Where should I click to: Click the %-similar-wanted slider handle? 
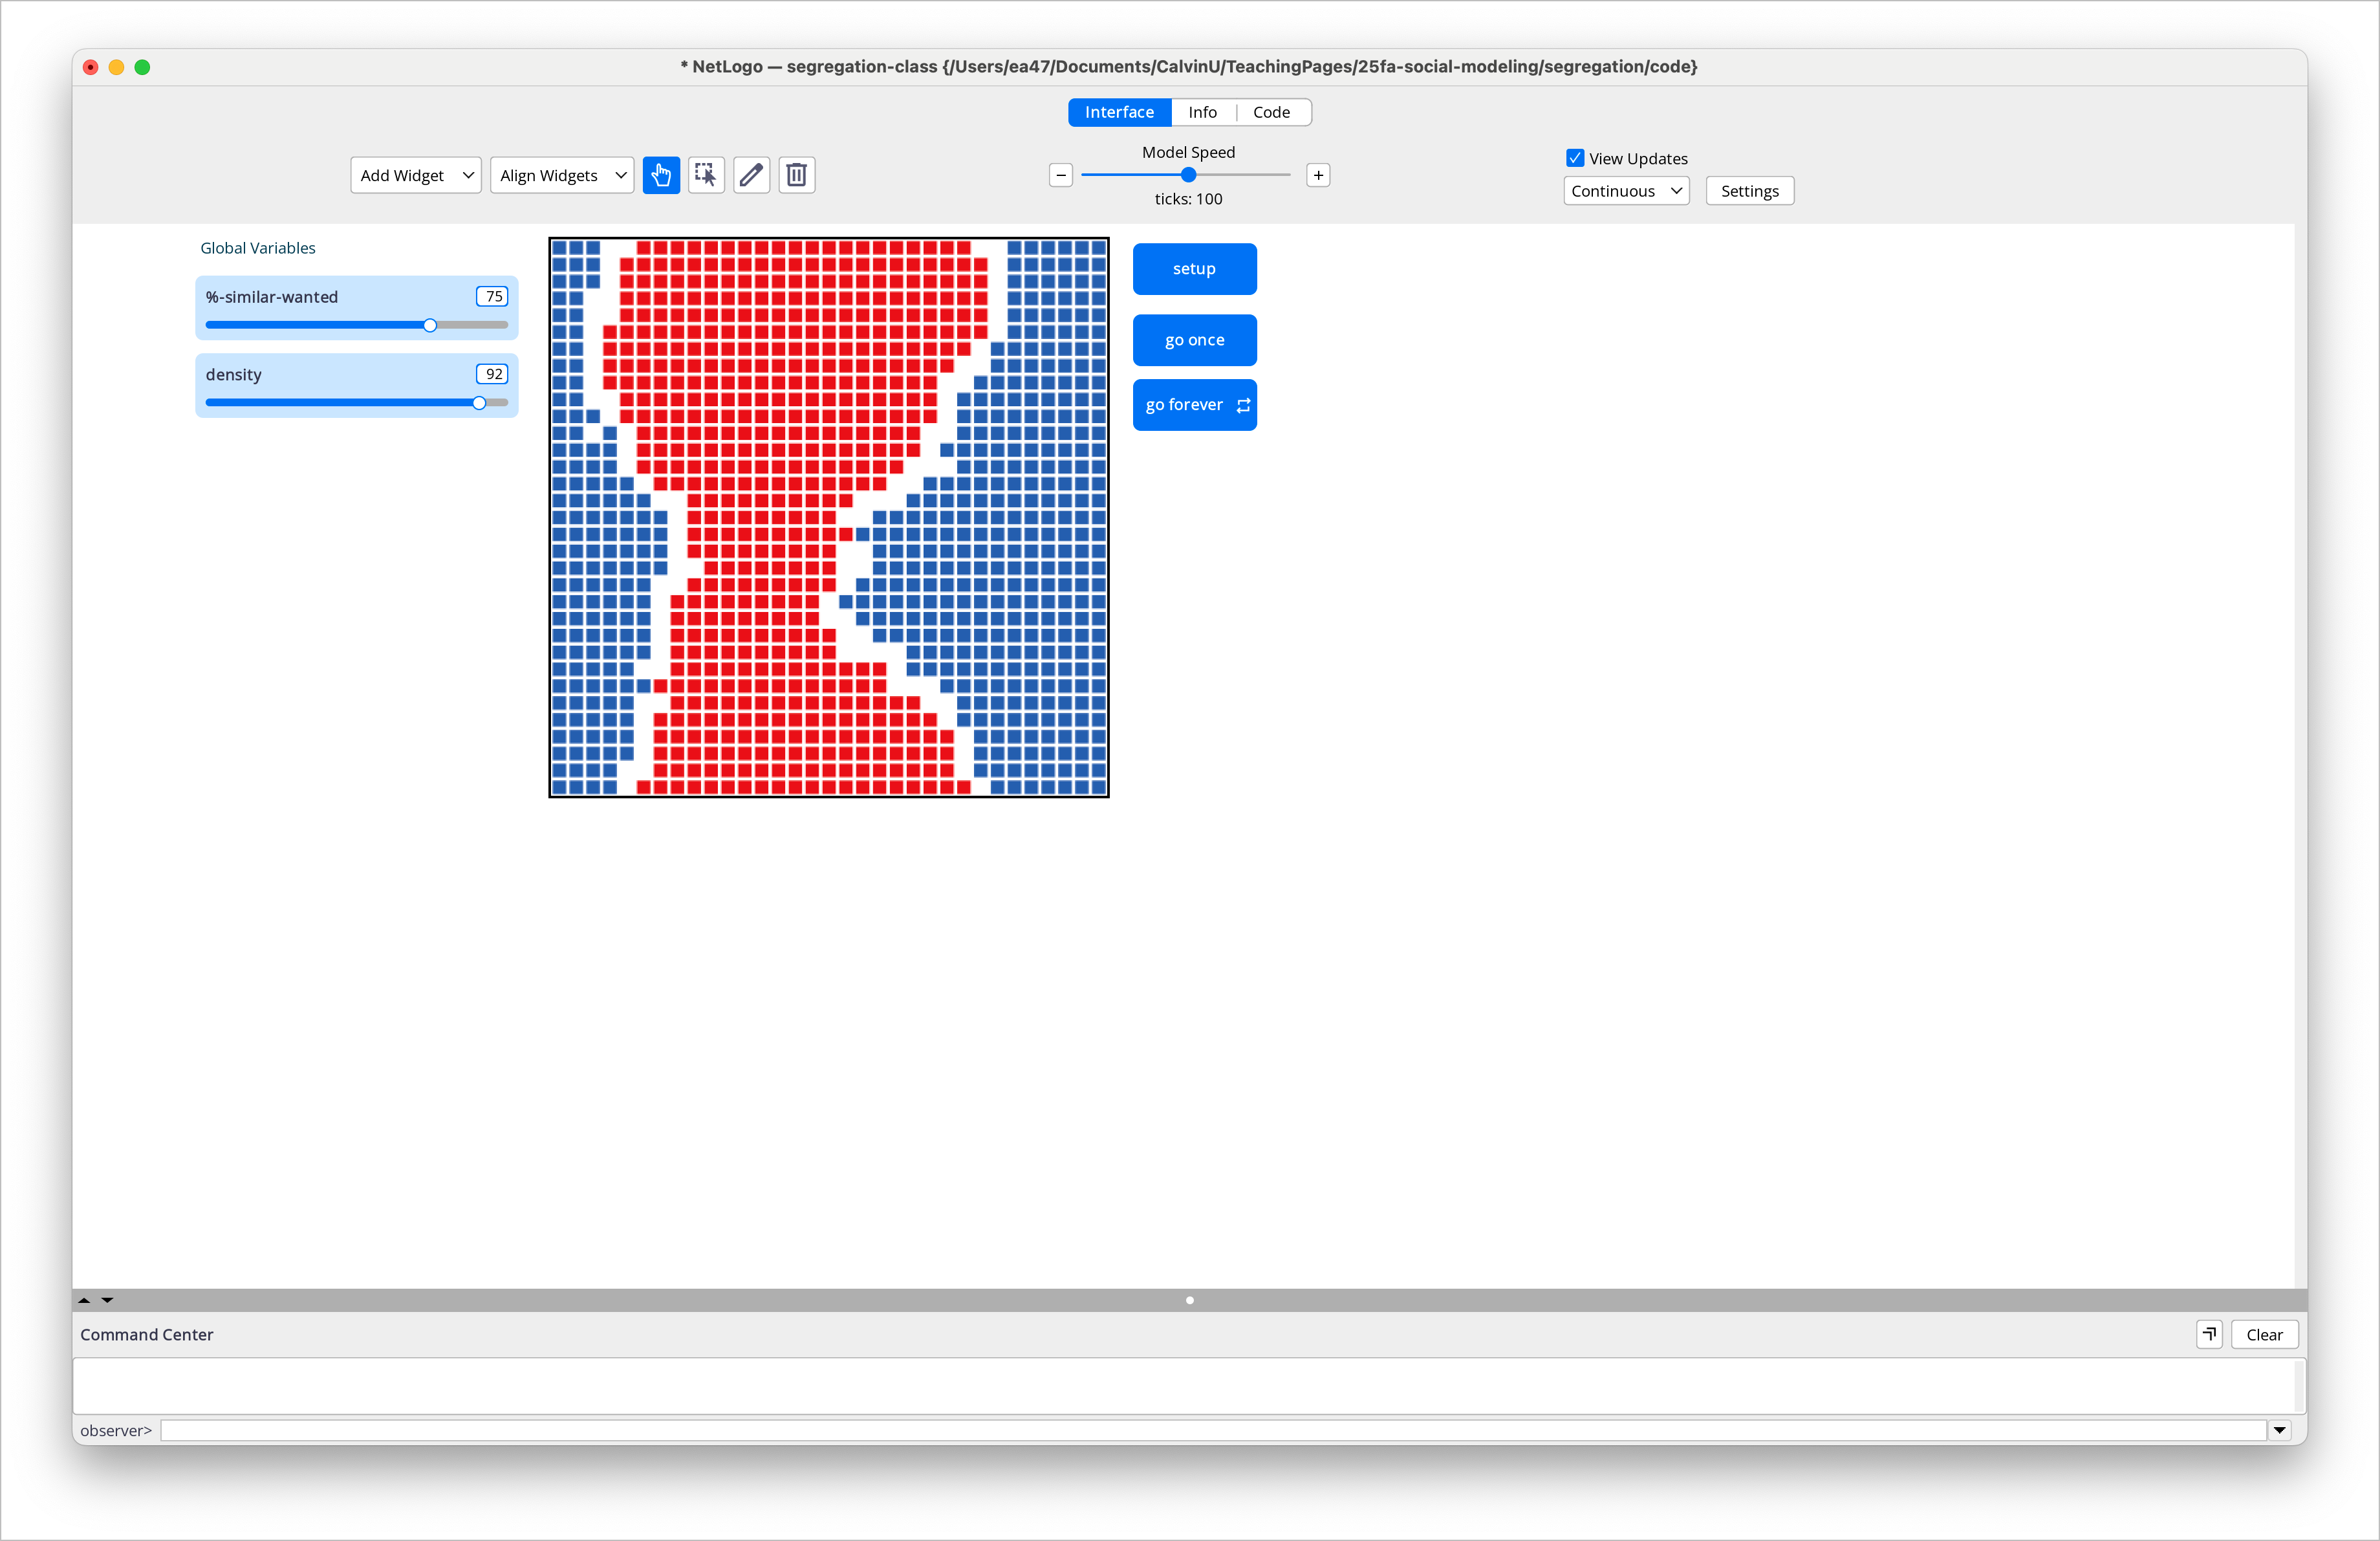430,325
